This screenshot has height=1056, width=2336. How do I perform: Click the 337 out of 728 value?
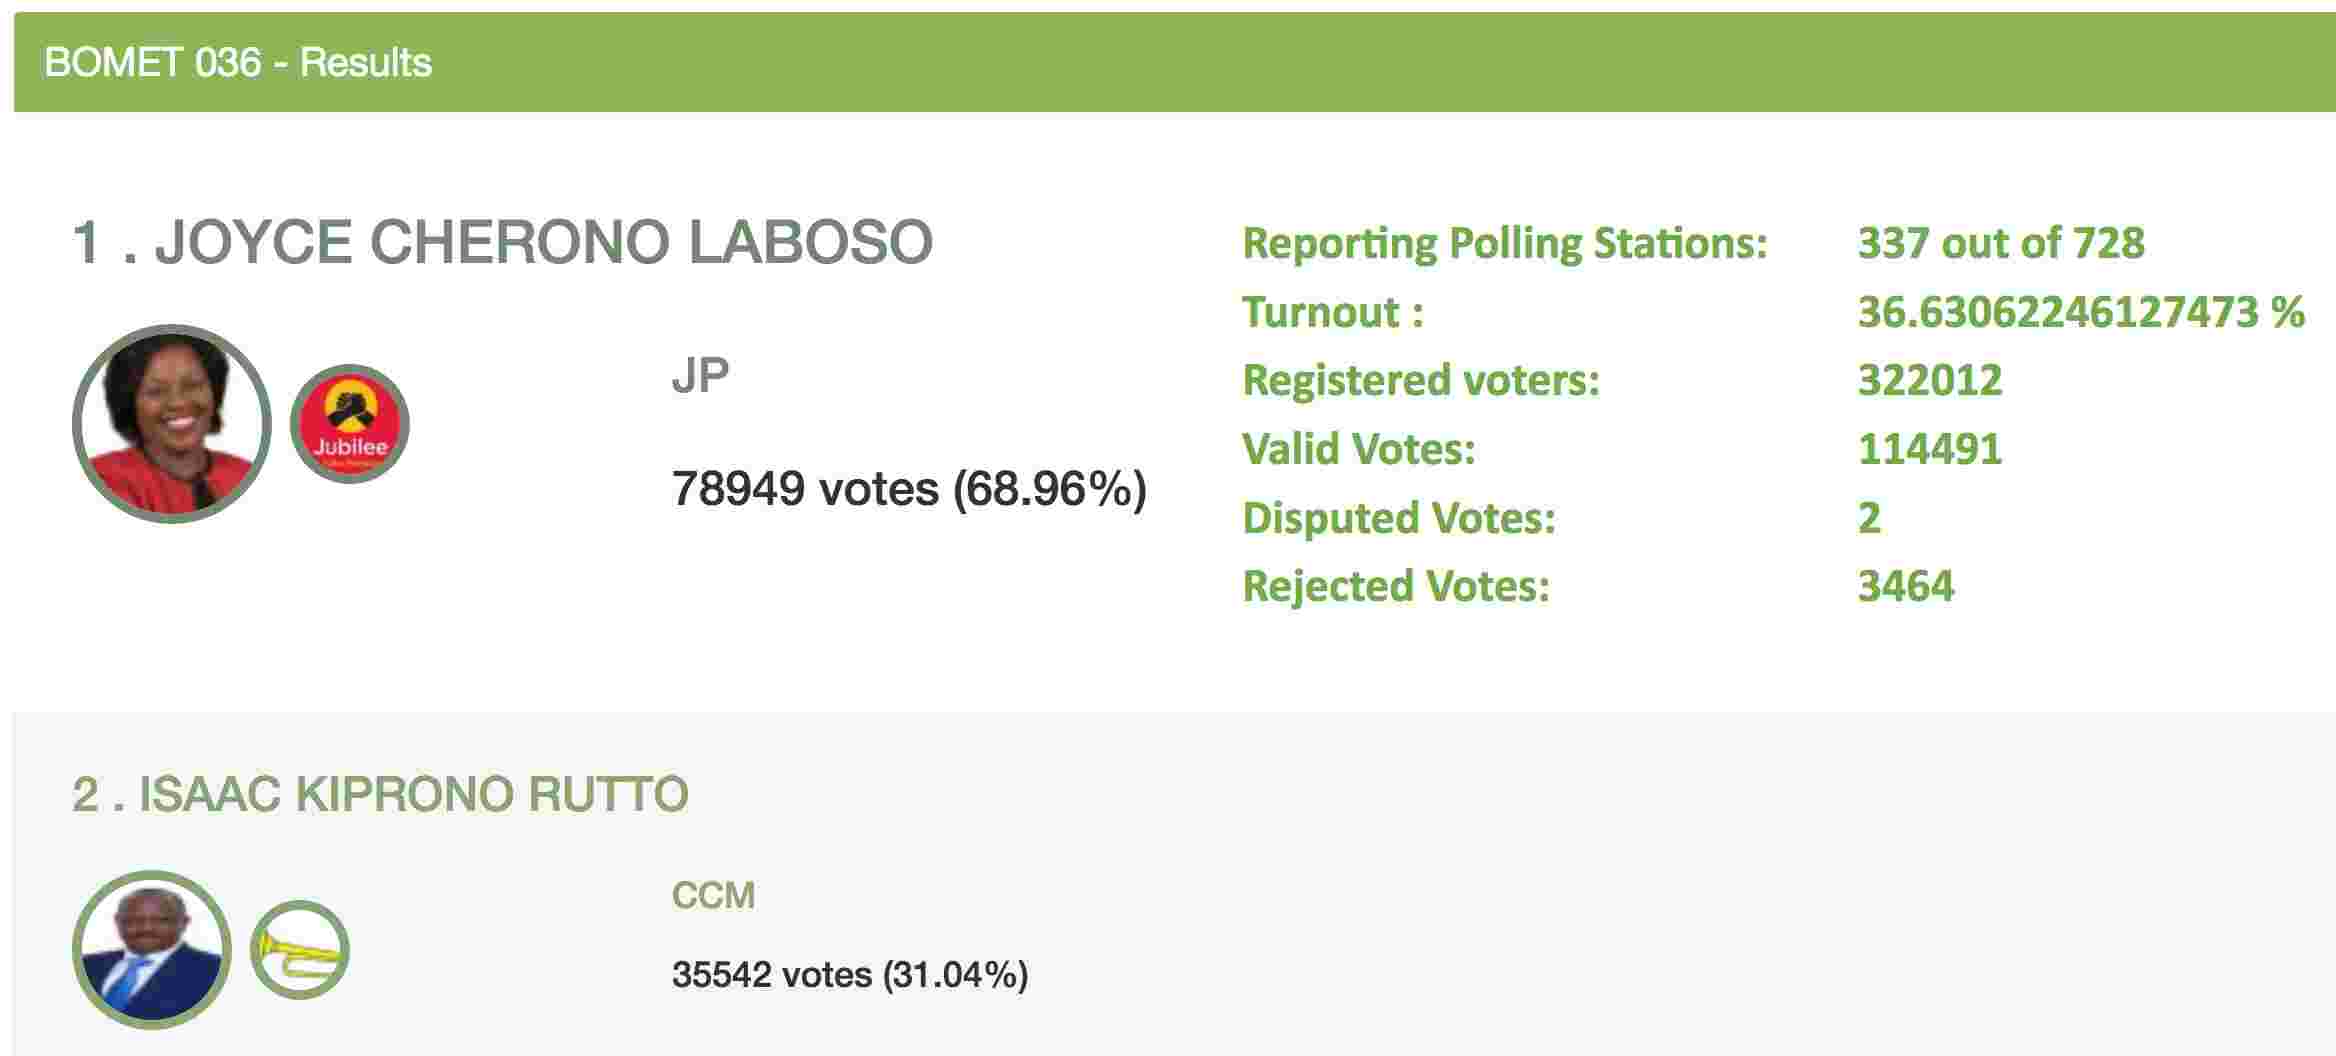click(x=2000, y=243)
